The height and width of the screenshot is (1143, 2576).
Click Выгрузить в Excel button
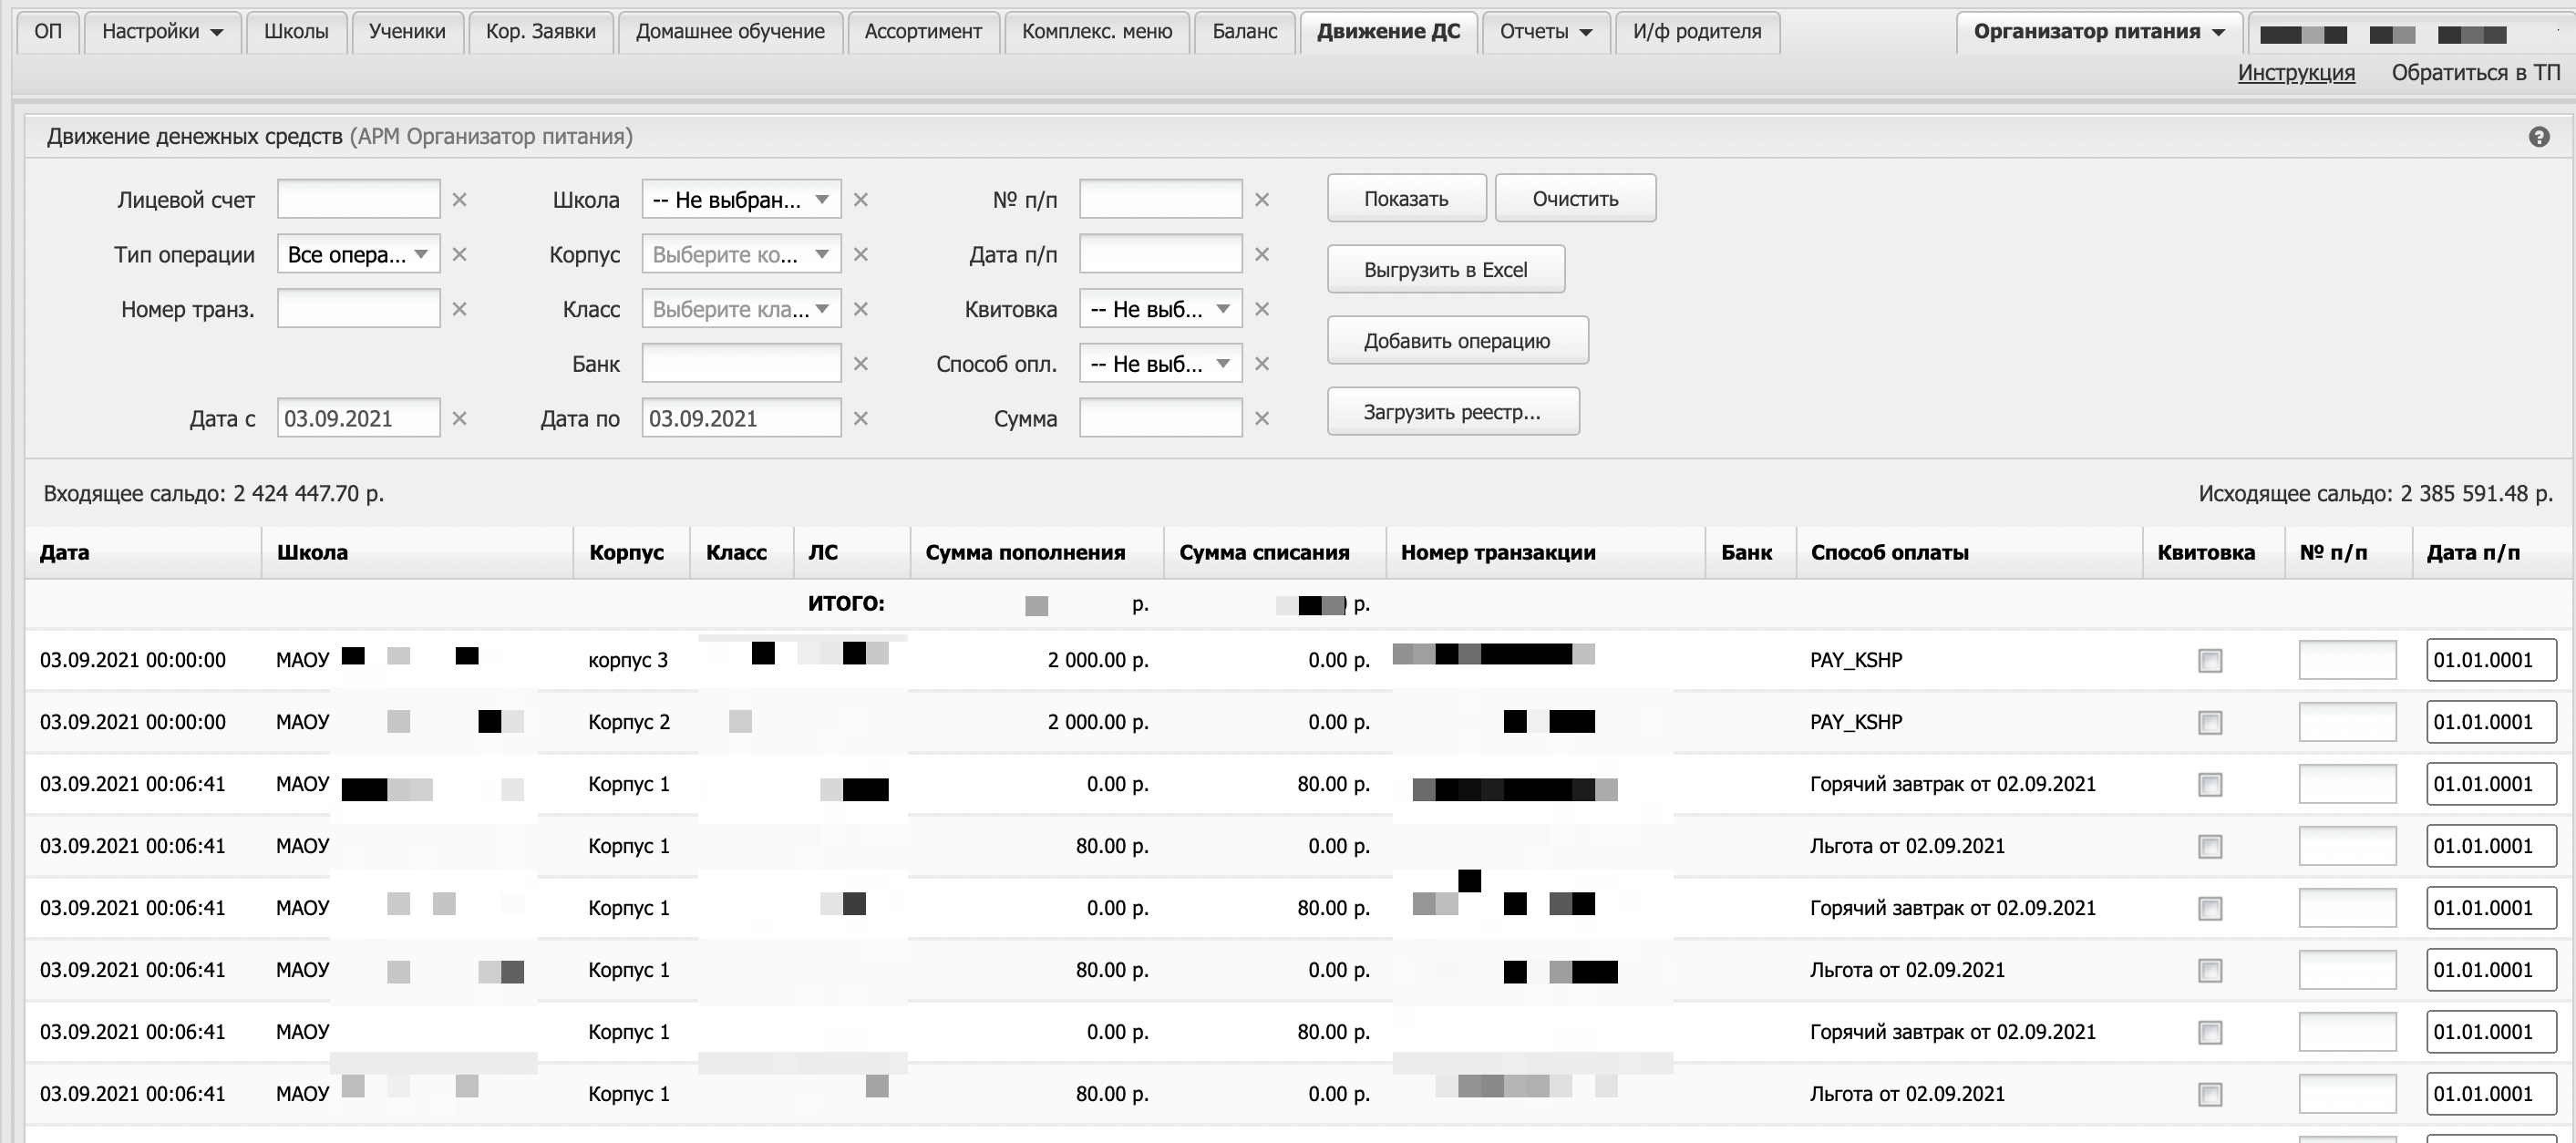pos(1446,270)
